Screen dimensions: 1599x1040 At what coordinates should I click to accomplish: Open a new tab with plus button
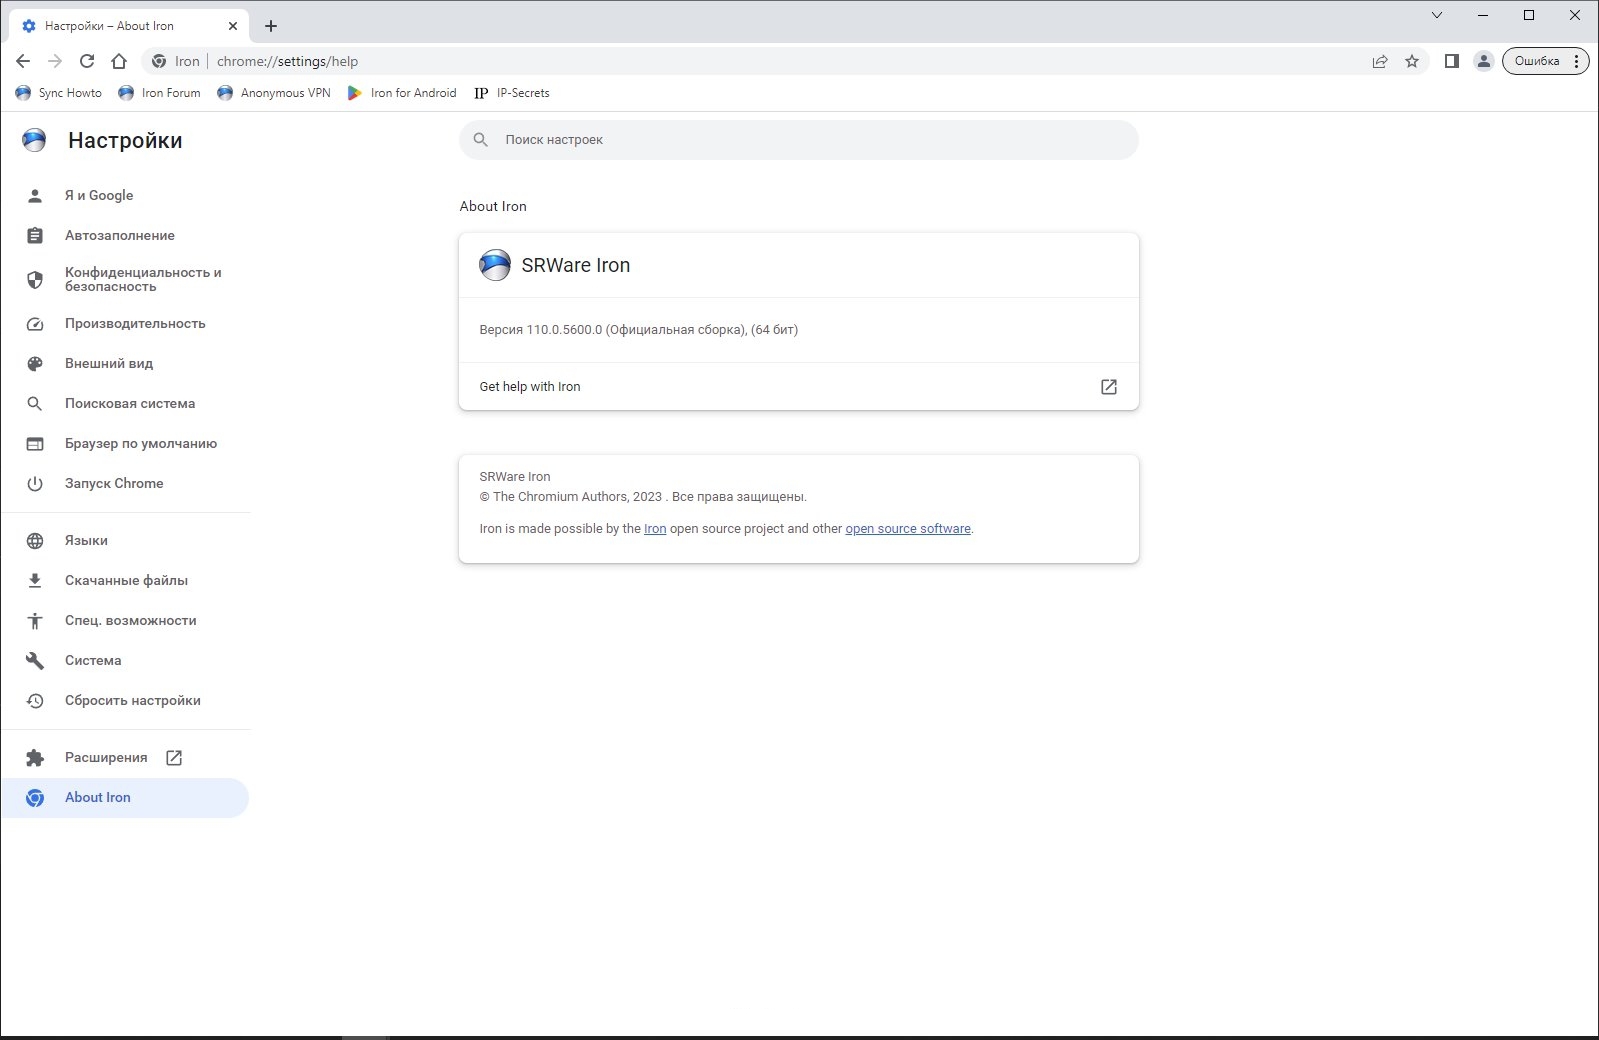pos(271,26)
